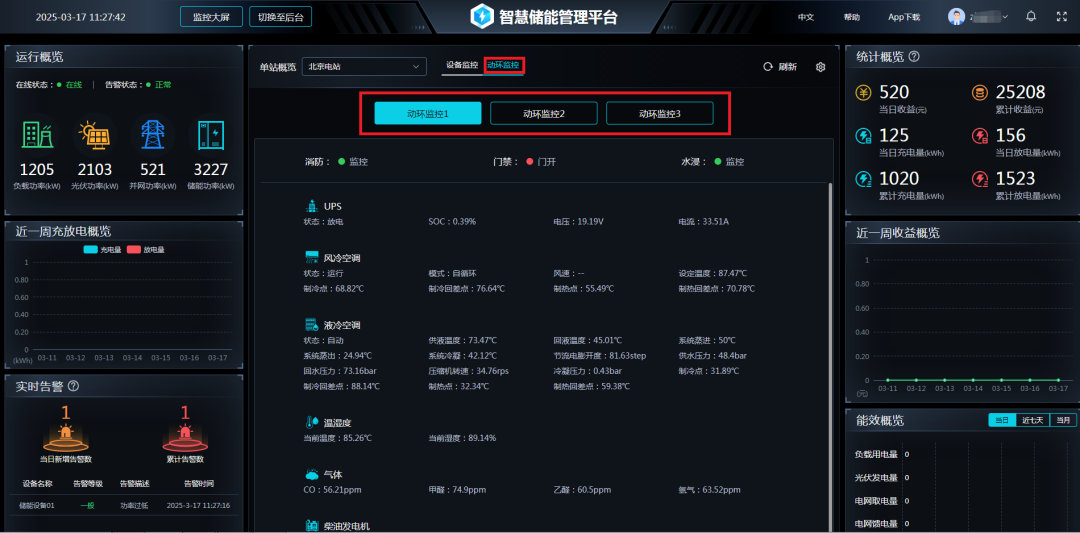The height and width of the screenshot is (533, 1080).
Task: Click the 统计概览 help question icon
Action: 914,58
